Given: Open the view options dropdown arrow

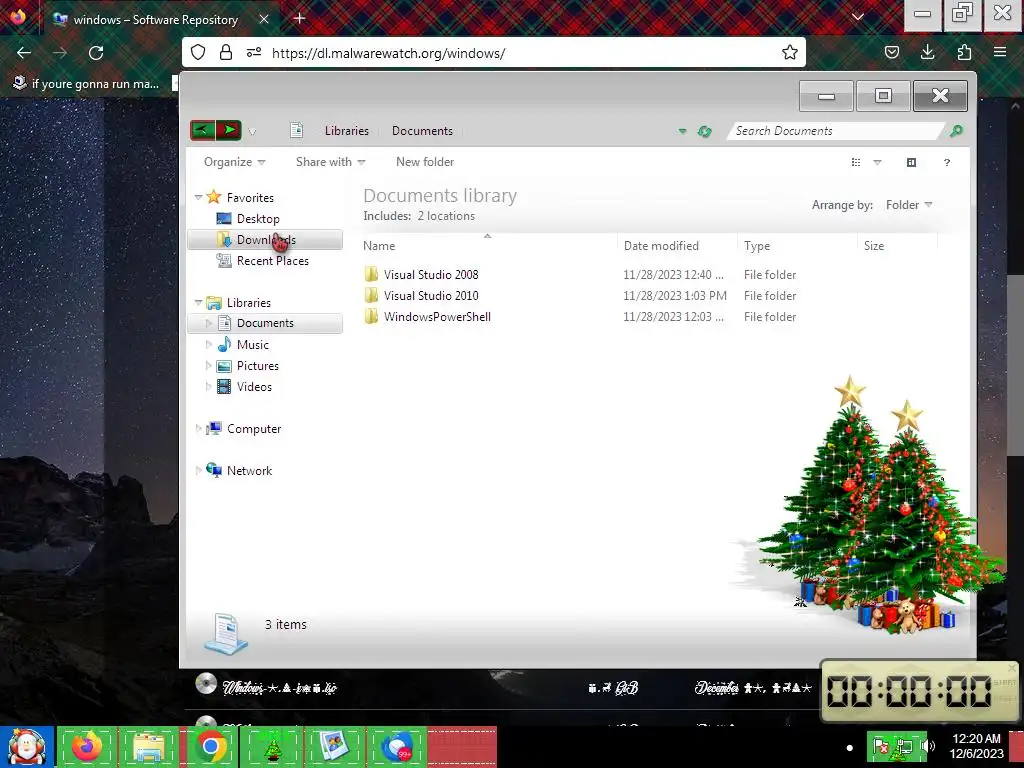Looking at the screenshot, I should click(877, 163).
